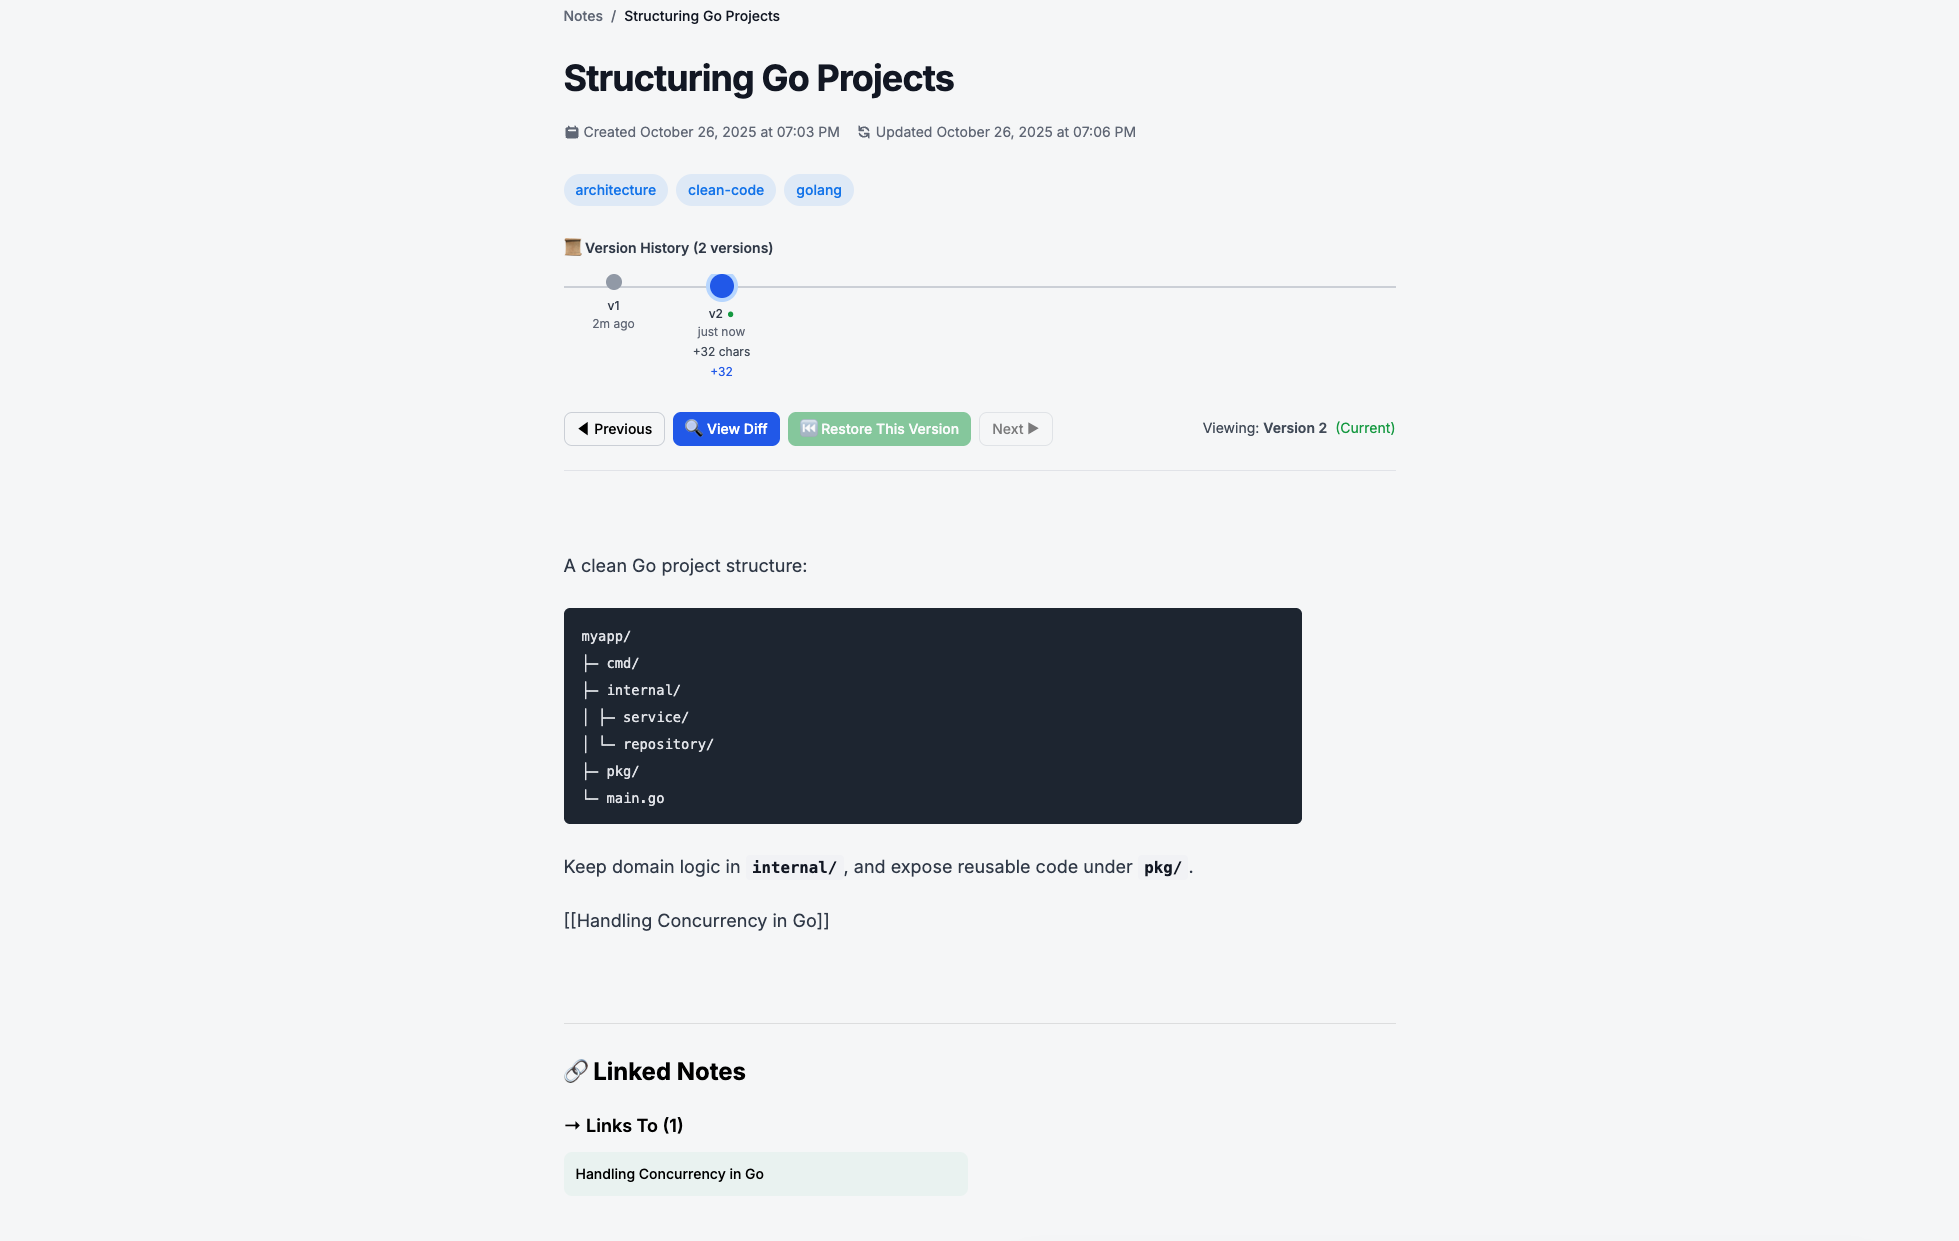Select the v2 marker on the timeline

(x=721, y=286)
